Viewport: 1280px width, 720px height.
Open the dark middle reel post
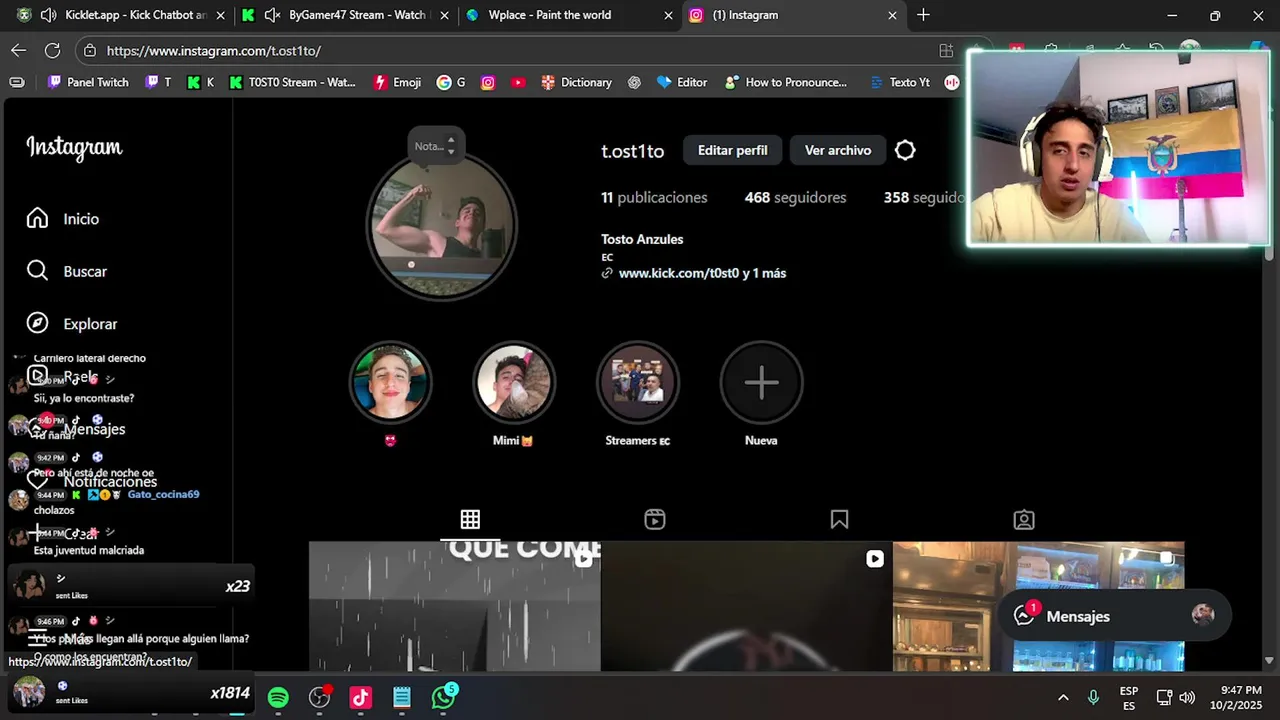coord(746,606)
